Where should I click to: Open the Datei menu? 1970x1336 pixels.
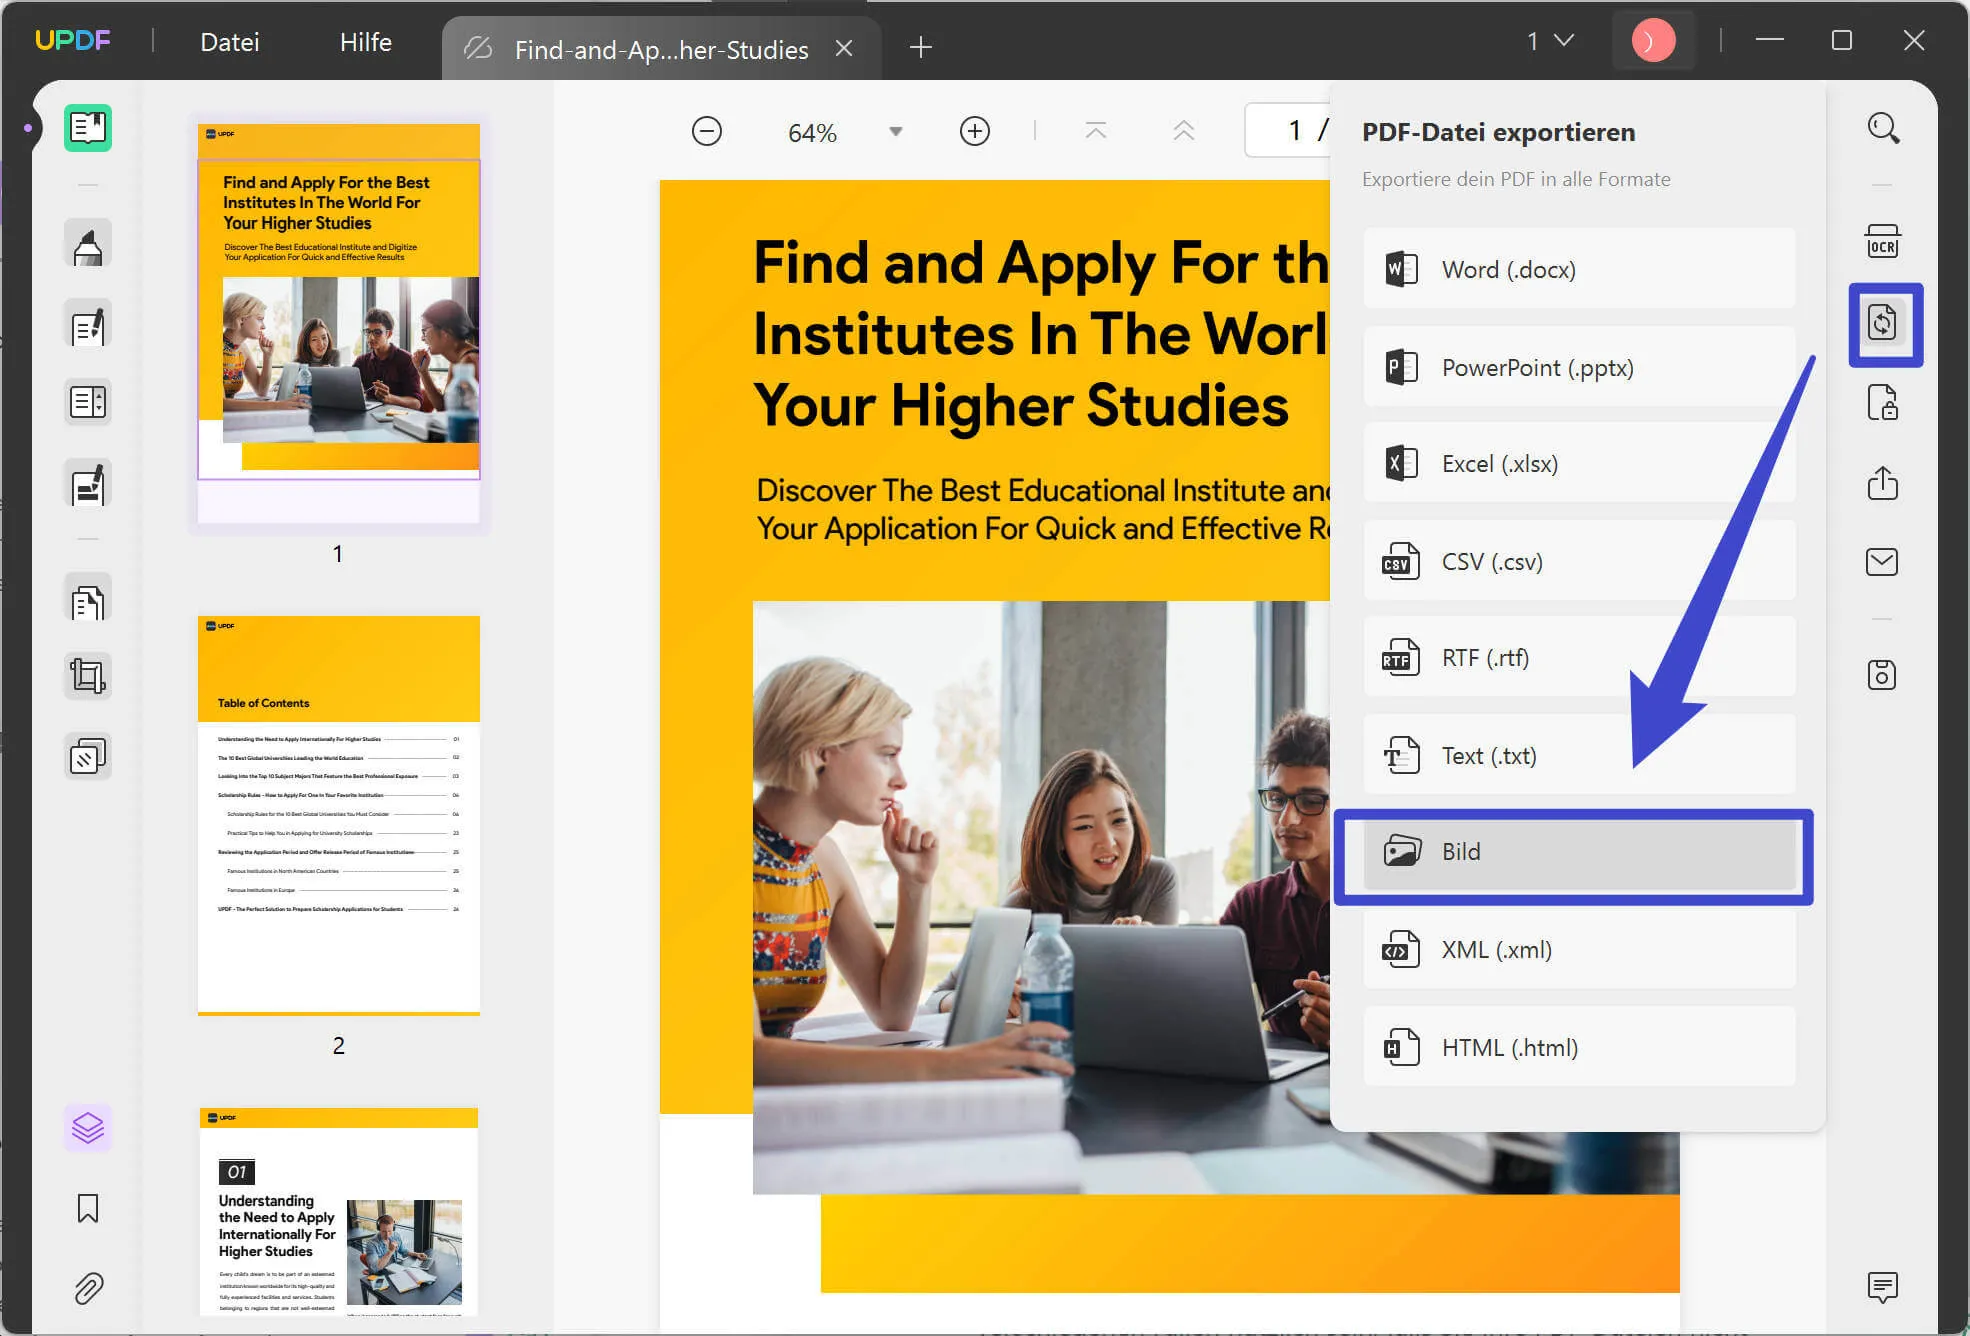coord(230,40)
